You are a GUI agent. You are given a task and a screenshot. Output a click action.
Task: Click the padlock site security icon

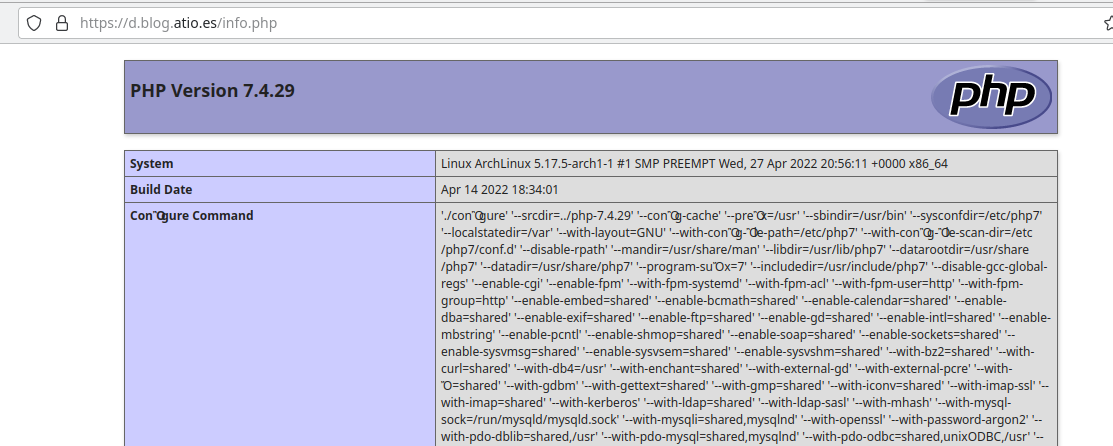tap(61, 22)
